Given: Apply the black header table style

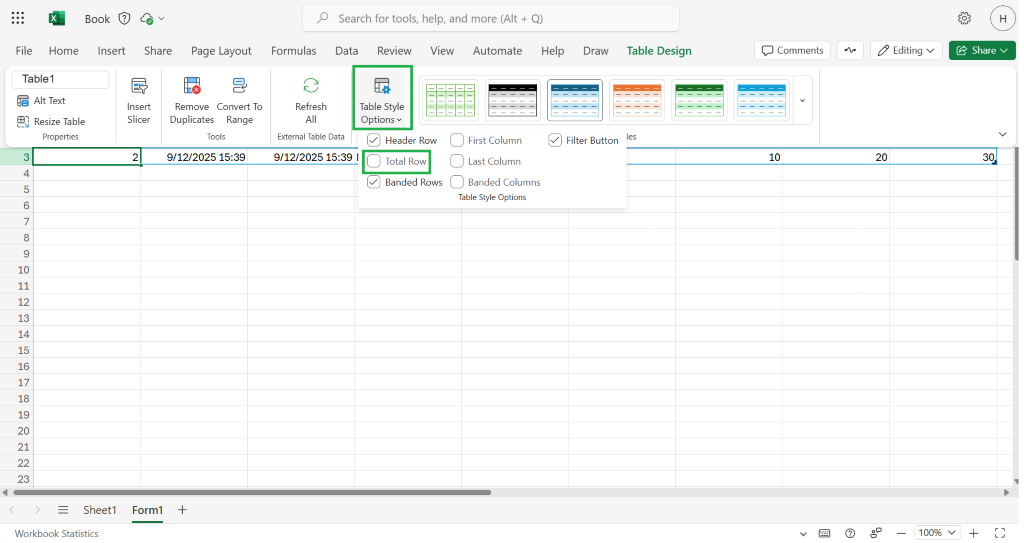Looking at the screenshot, I should coord(513,101).
